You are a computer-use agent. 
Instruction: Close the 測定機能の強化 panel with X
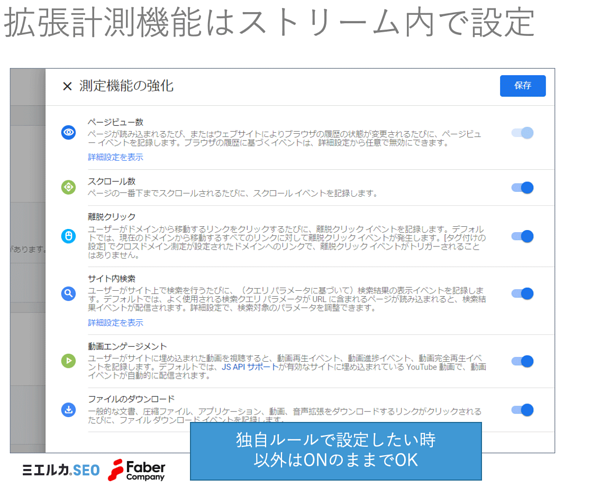click(67, 86)
